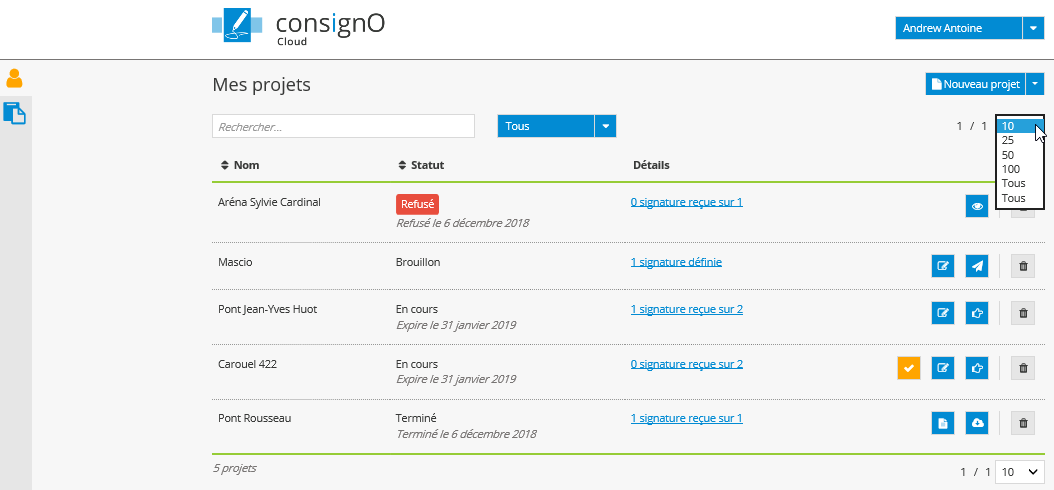
Task: Click the pointing hand icon for Pont Jean-Yves Huot
Action: pyautogui.click(x=977, y=313)
